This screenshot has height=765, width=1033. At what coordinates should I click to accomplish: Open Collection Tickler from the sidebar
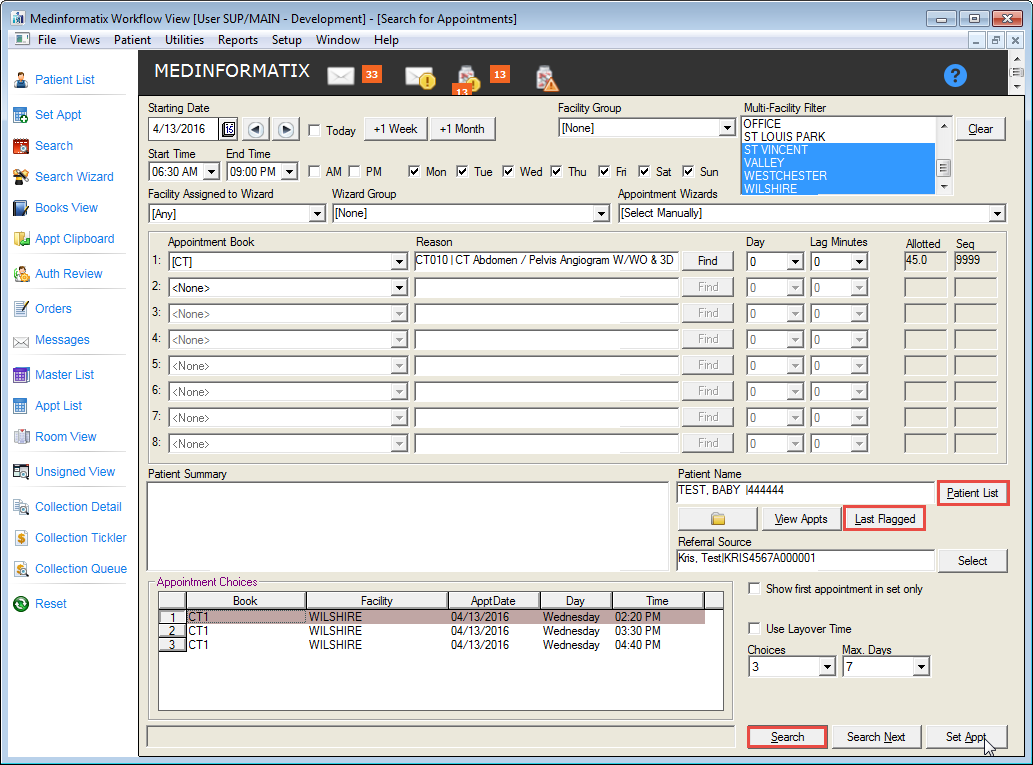(x=21, y=538)
